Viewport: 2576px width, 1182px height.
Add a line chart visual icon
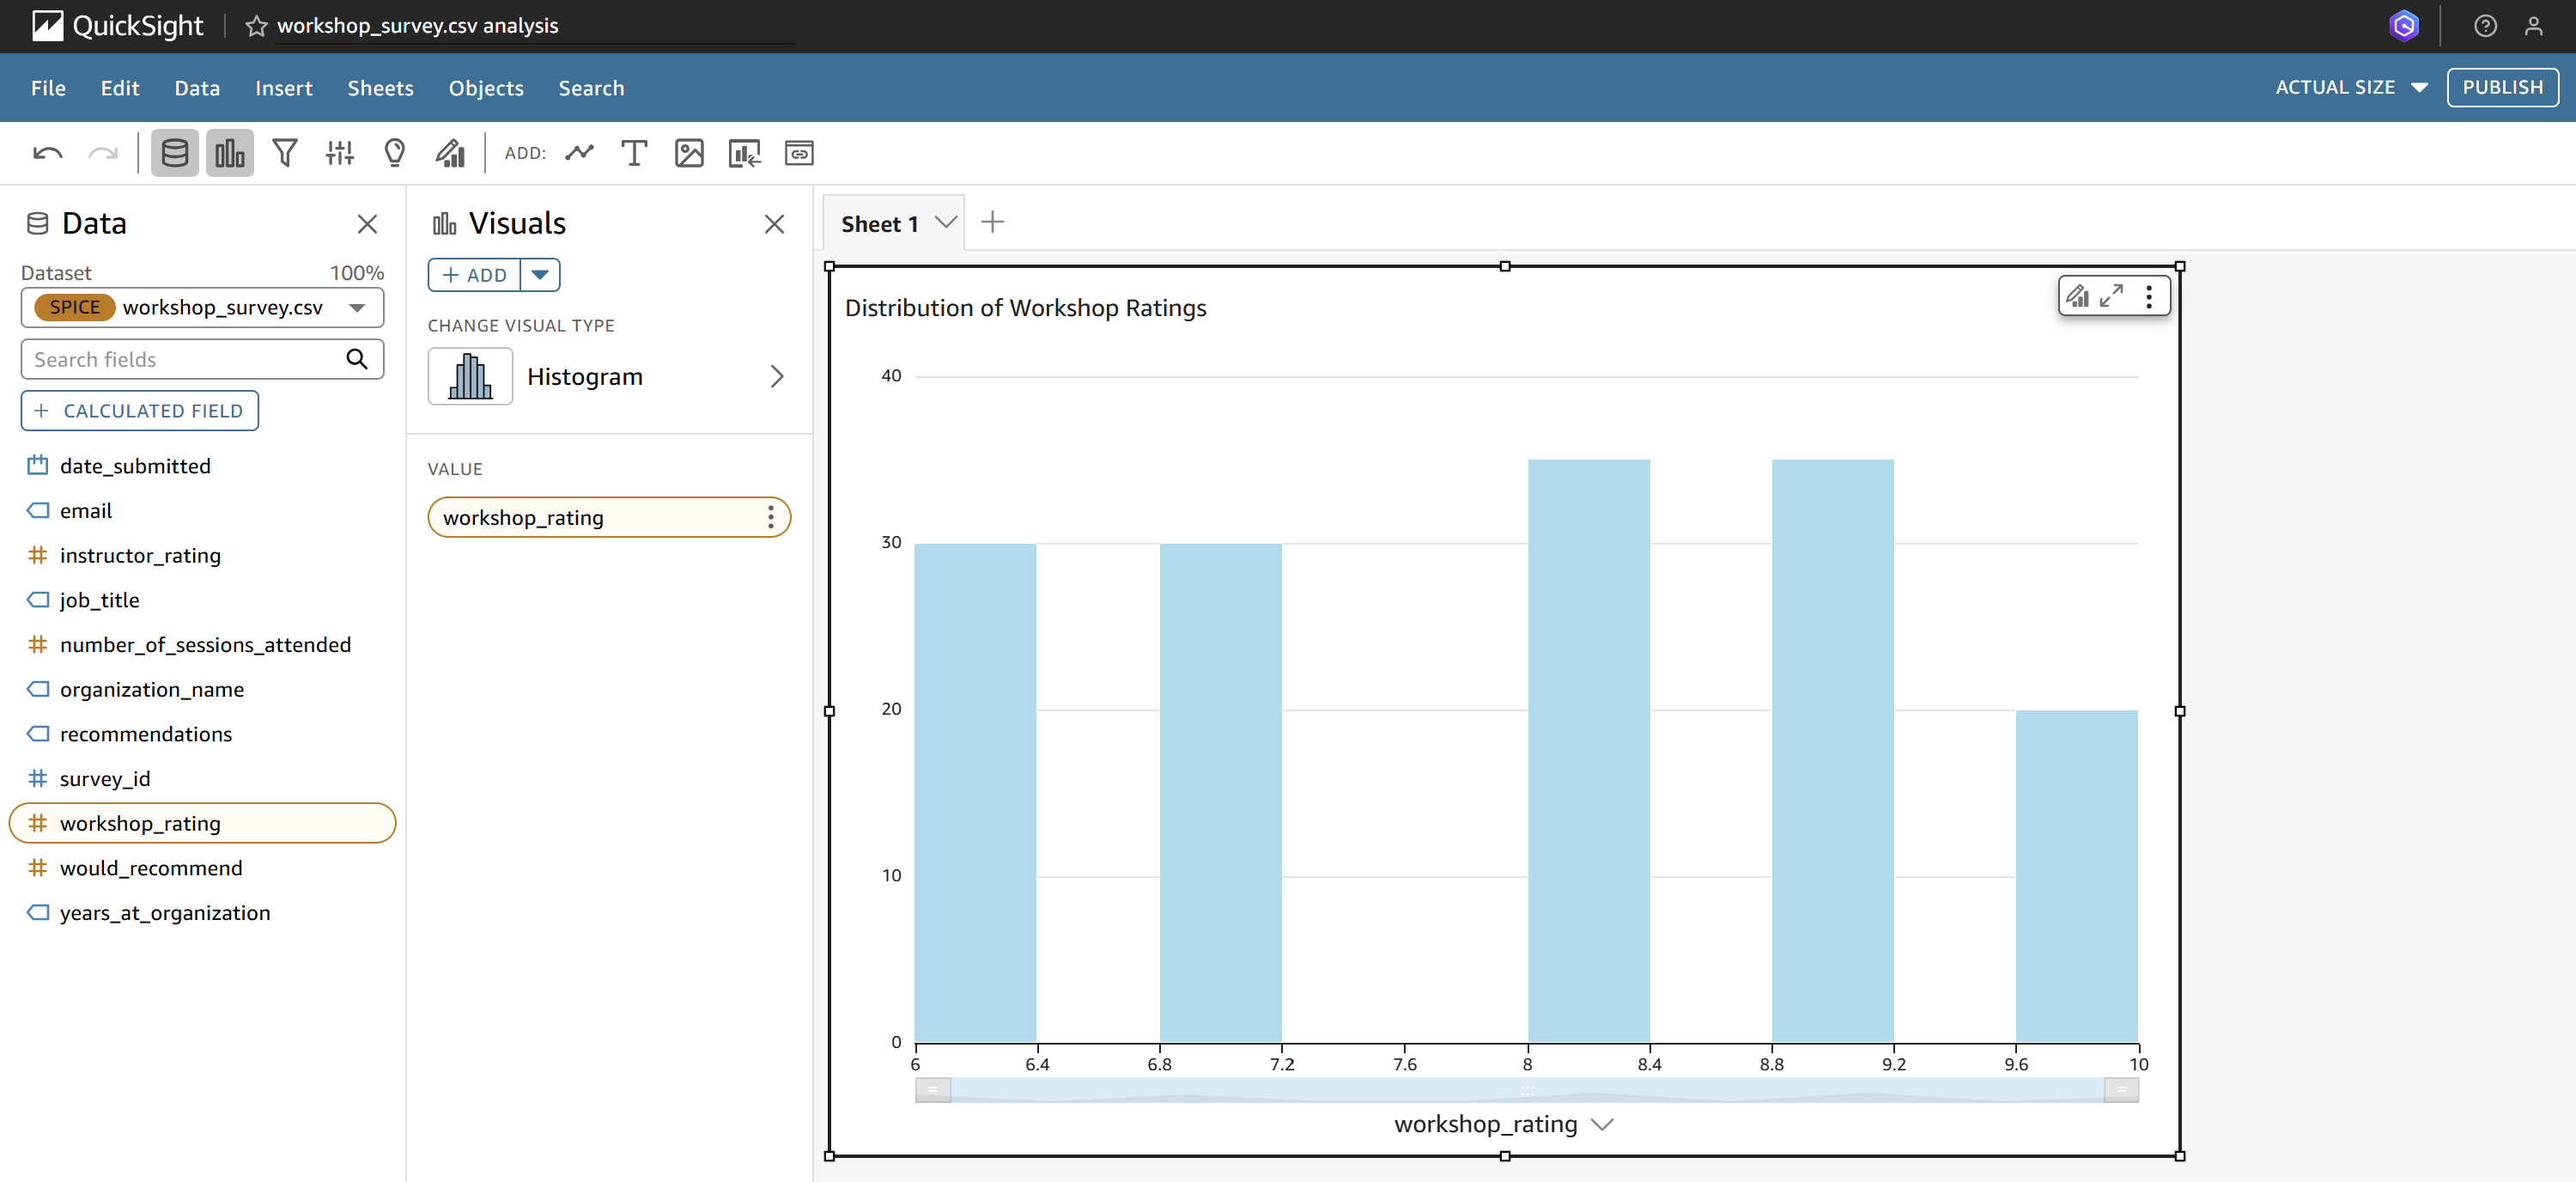[579, 153]
